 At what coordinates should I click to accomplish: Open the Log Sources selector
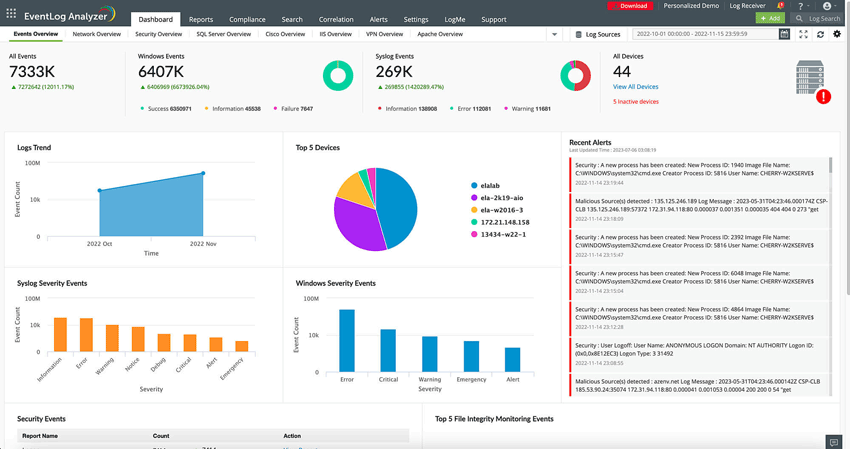tap(597, 34)
